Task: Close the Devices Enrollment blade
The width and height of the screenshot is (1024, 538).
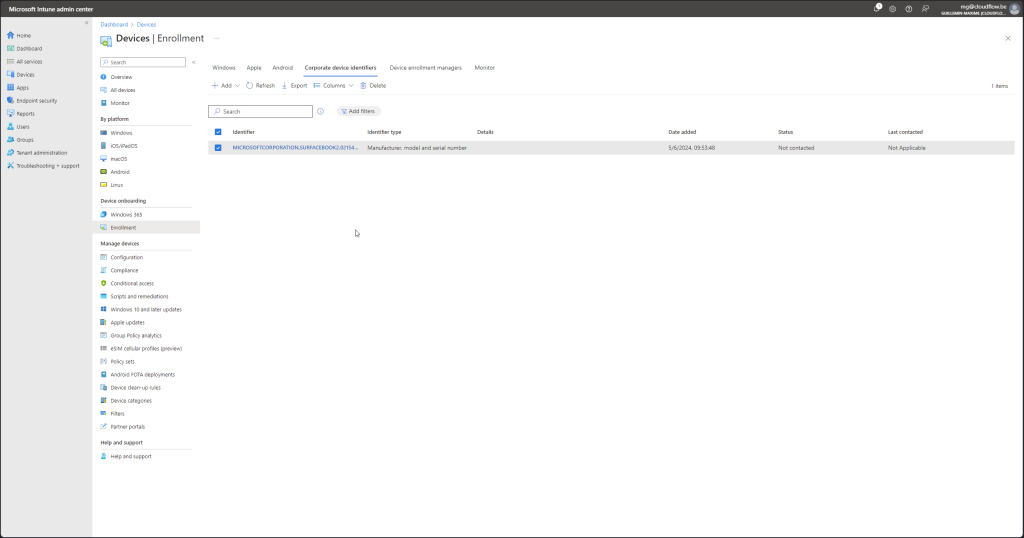Action: tap(1008, 39)
